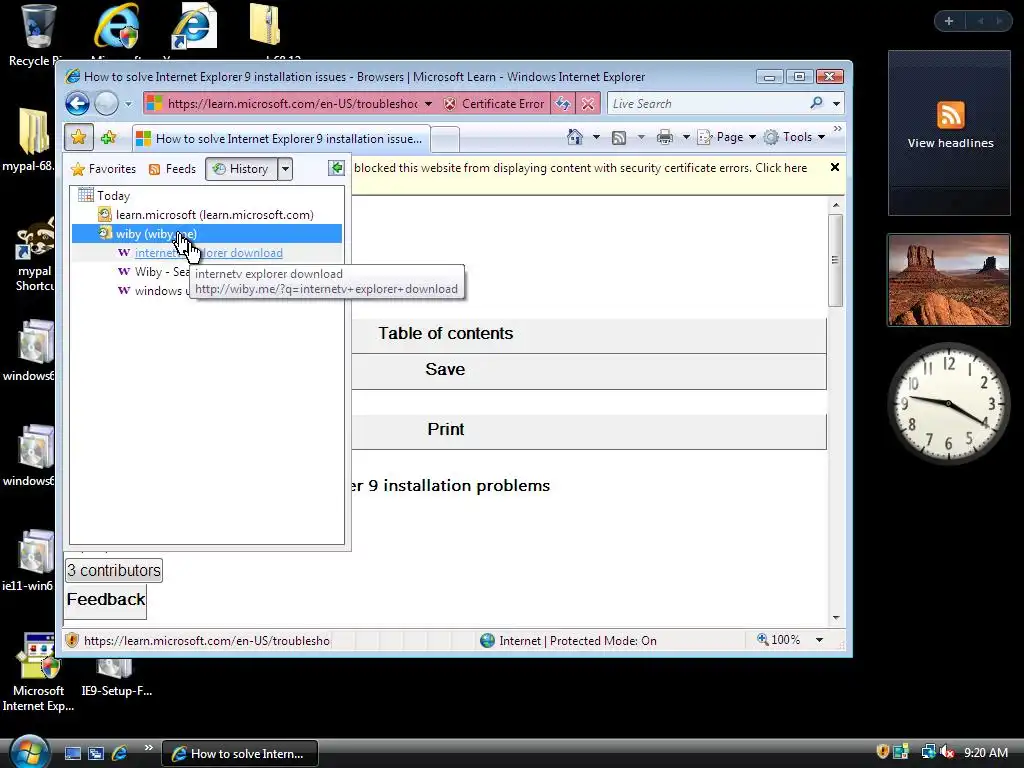The image size is (1024, 768).
Task: Click the search magnifier icon
Action: [816, 103]
